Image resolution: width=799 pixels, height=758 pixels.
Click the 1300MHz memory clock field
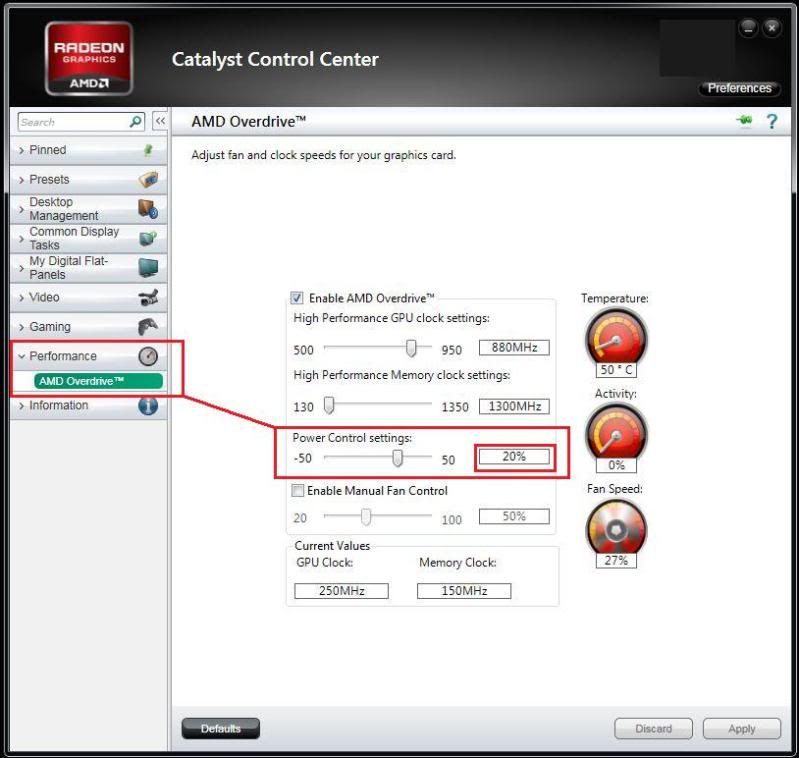pos(514,406)
